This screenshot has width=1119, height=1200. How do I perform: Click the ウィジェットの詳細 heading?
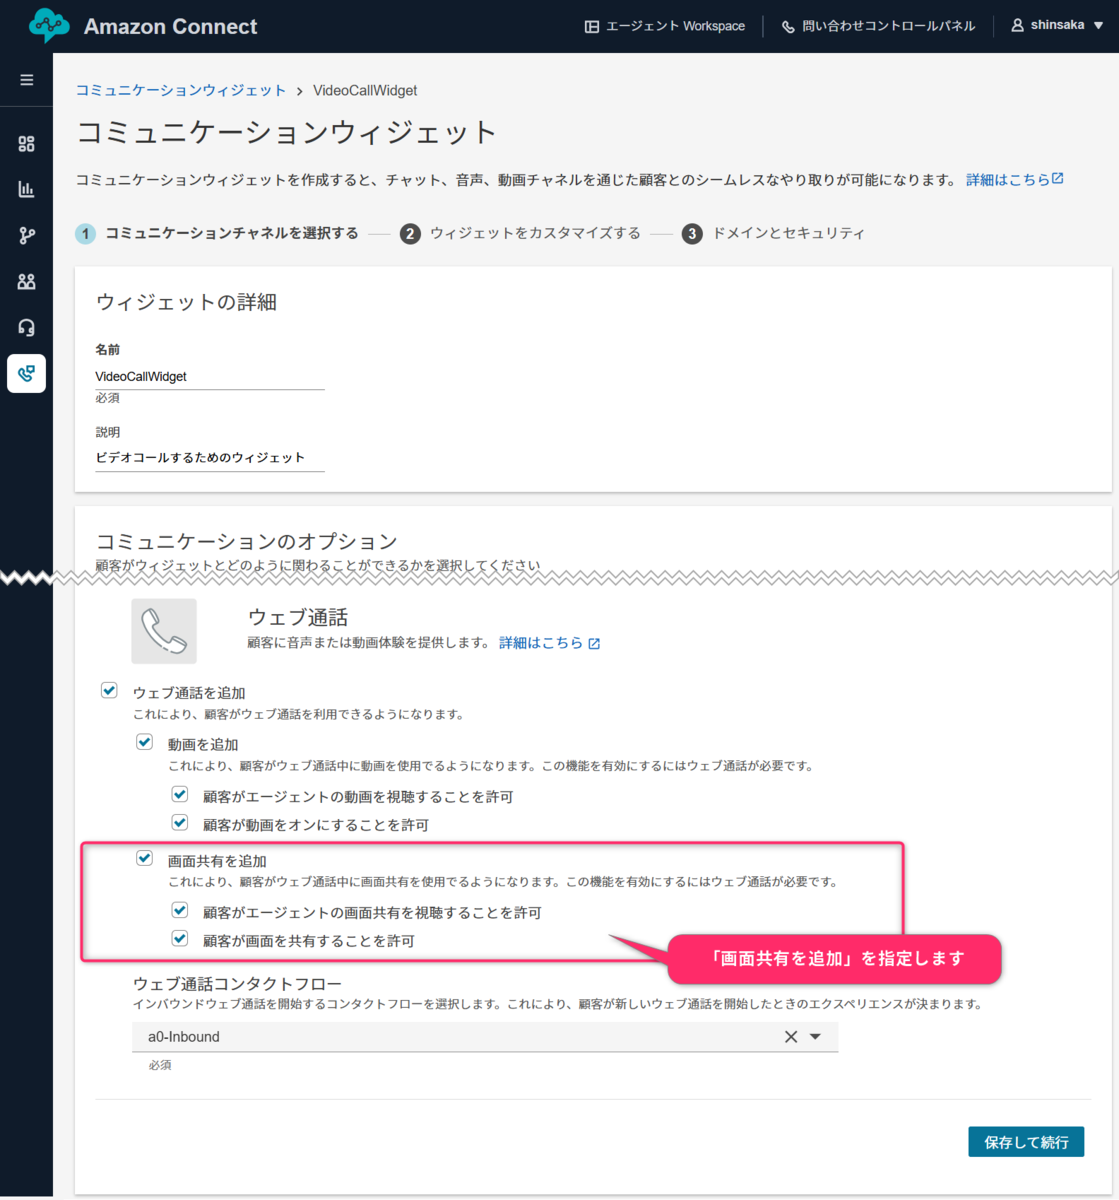[x=186, y=302]
